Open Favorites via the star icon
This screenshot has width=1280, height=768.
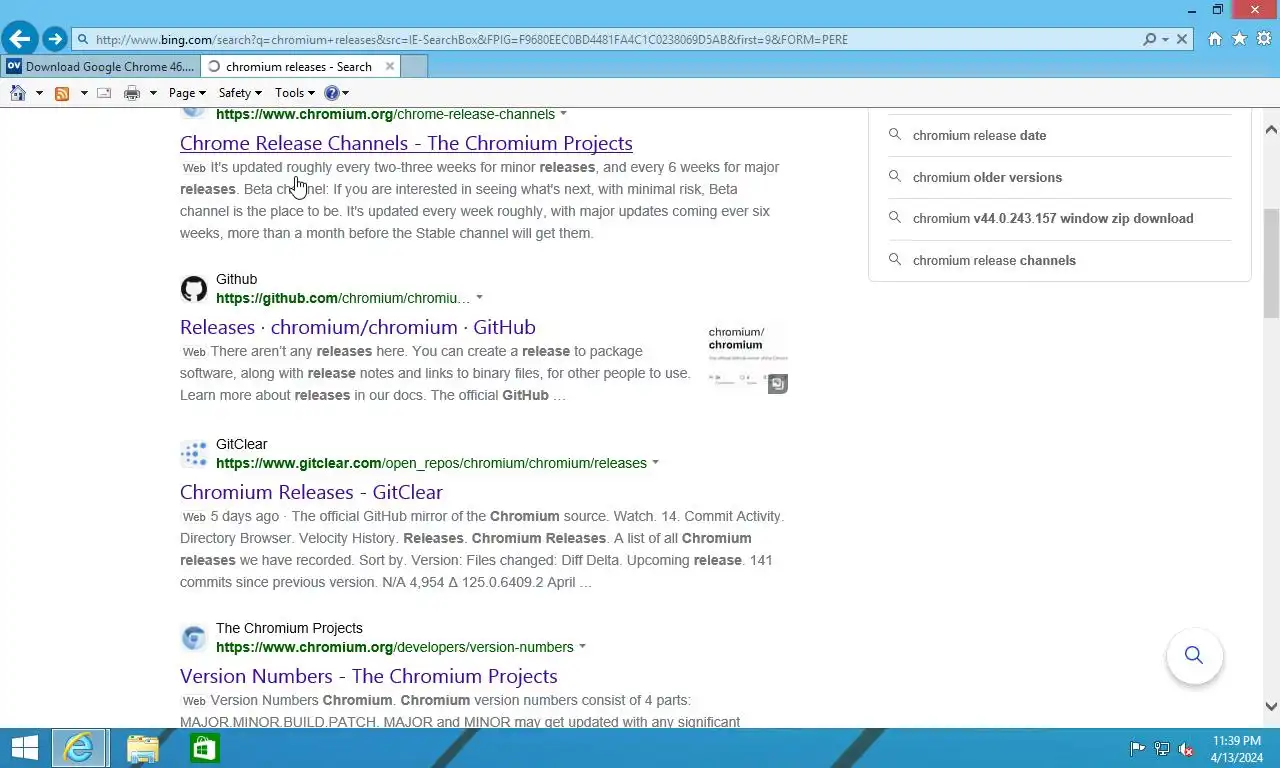[x=1240, y=39]
